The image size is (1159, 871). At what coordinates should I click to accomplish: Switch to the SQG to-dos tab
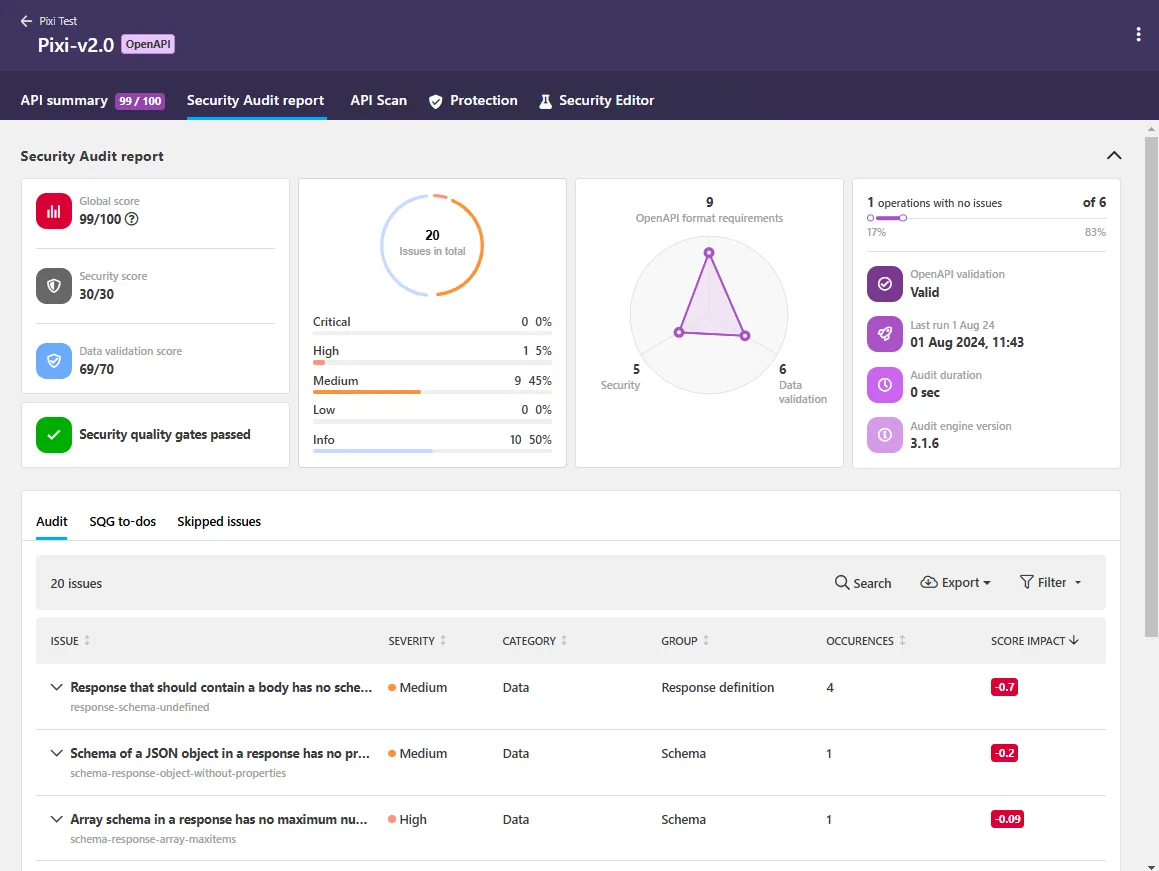(x=122, y=521)
